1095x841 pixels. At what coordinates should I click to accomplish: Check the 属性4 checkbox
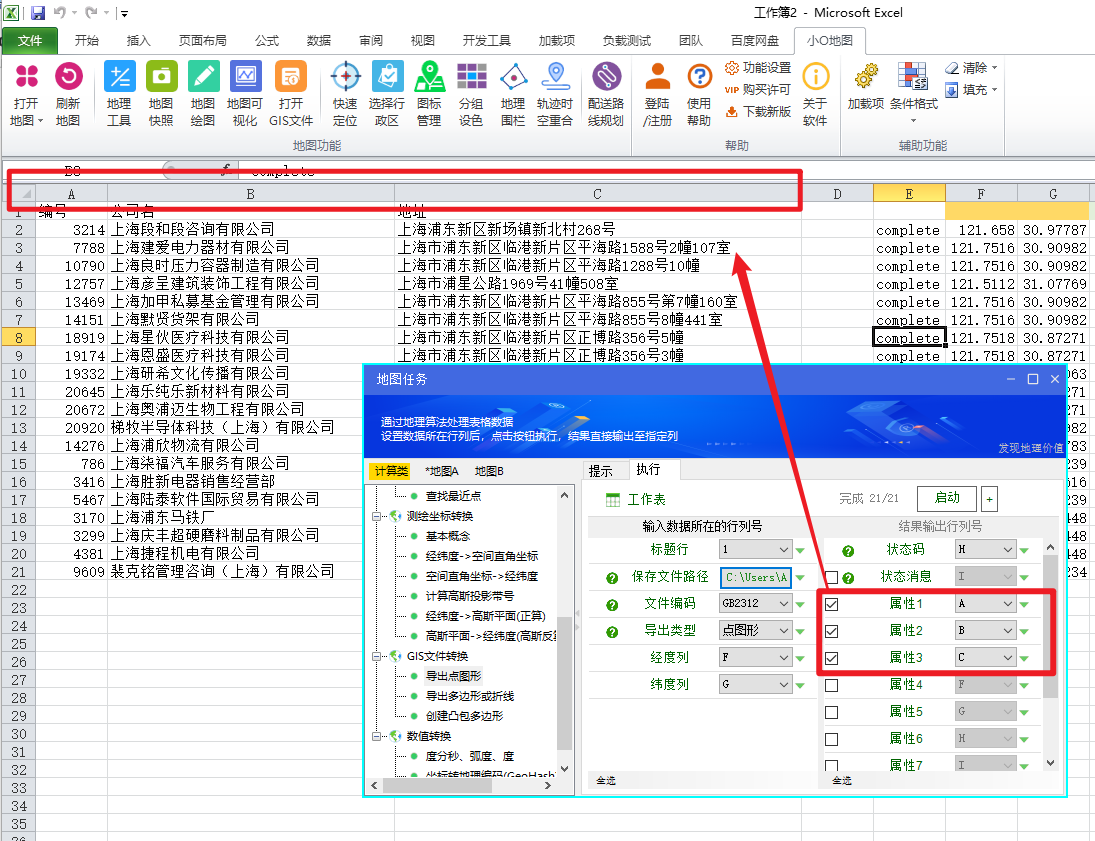[x=832, y=685]
